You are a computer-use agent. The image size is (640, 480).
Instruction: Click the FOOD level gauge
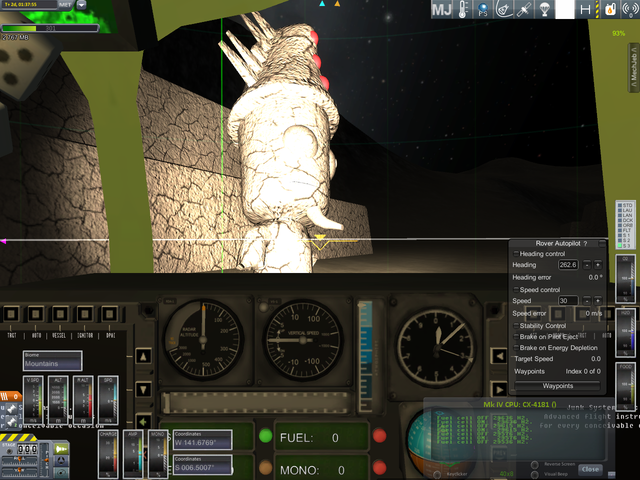click(x=625, y=387)
